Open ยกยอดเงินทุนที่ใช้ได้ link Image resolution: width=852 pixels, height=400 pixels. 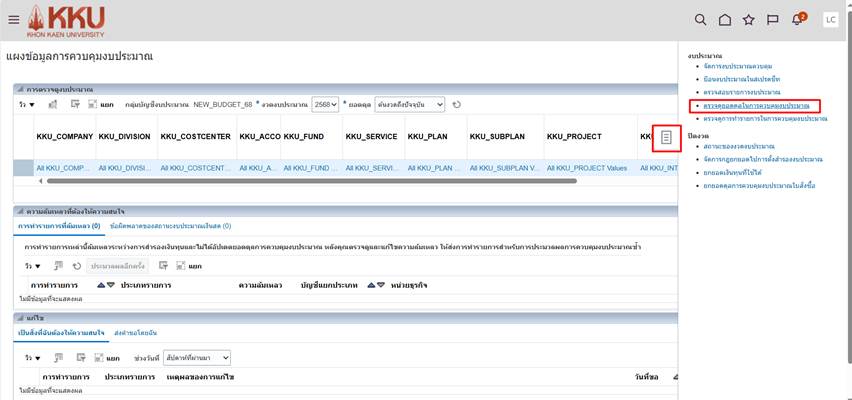point(730,172)
